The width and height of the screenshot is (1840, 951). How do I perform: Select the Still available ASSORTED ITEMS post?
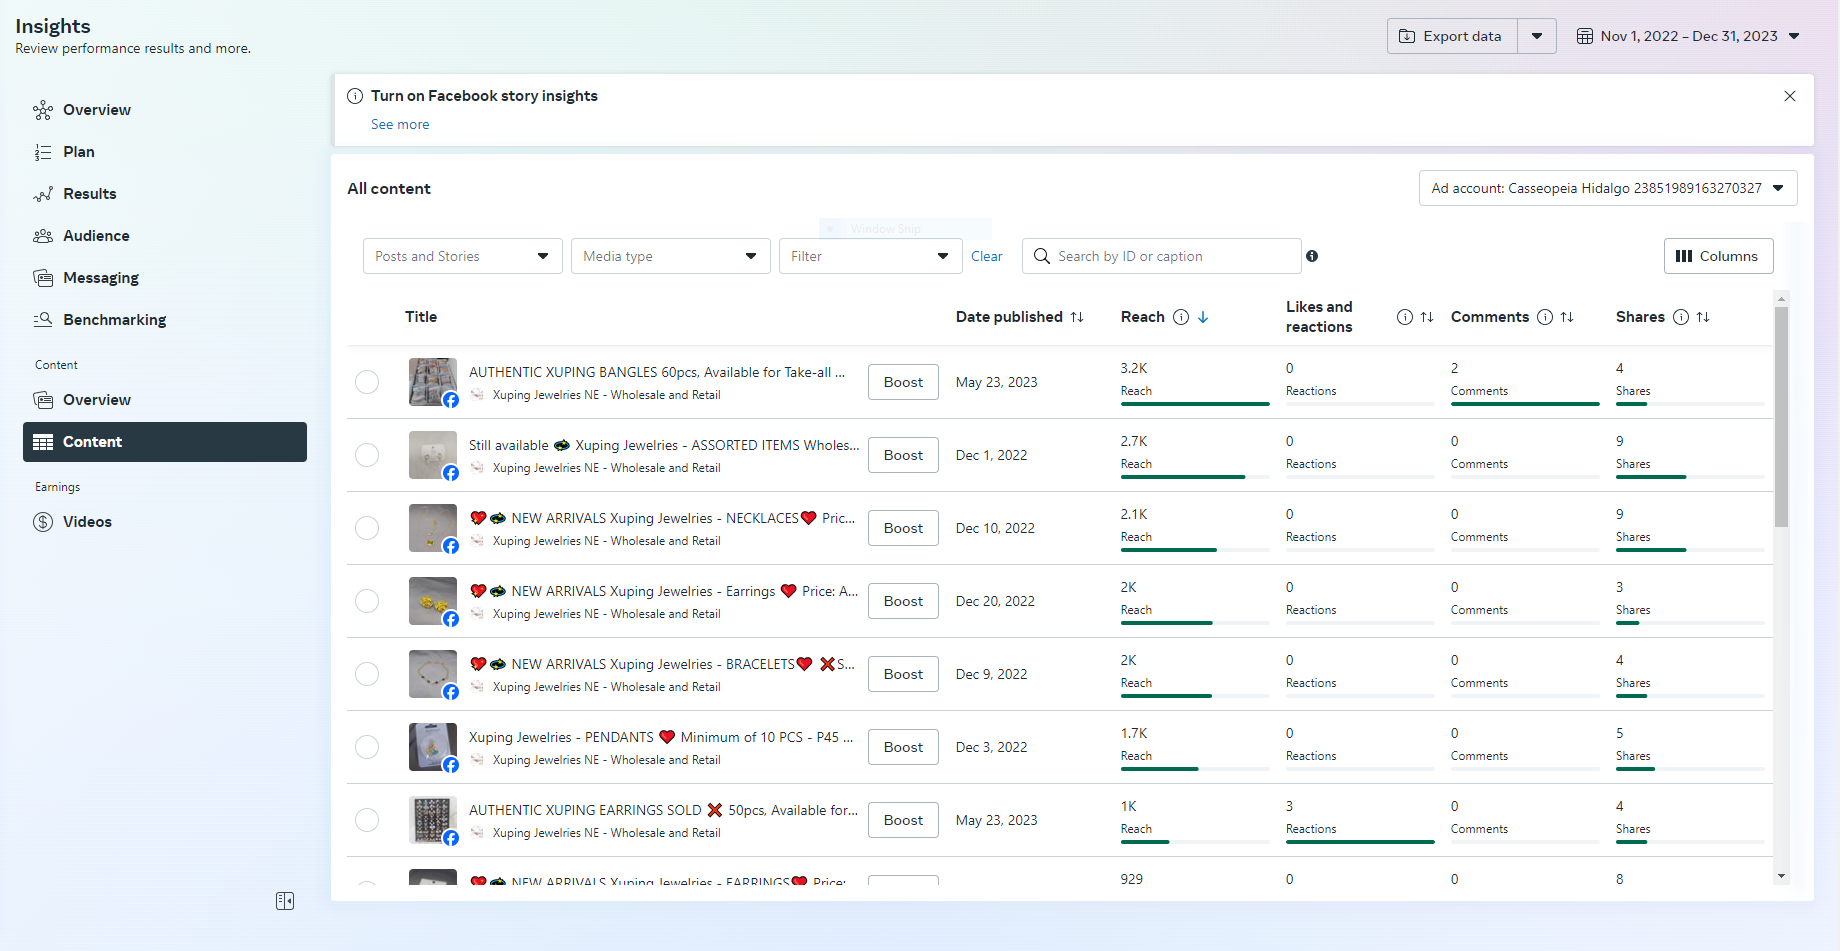367,455
